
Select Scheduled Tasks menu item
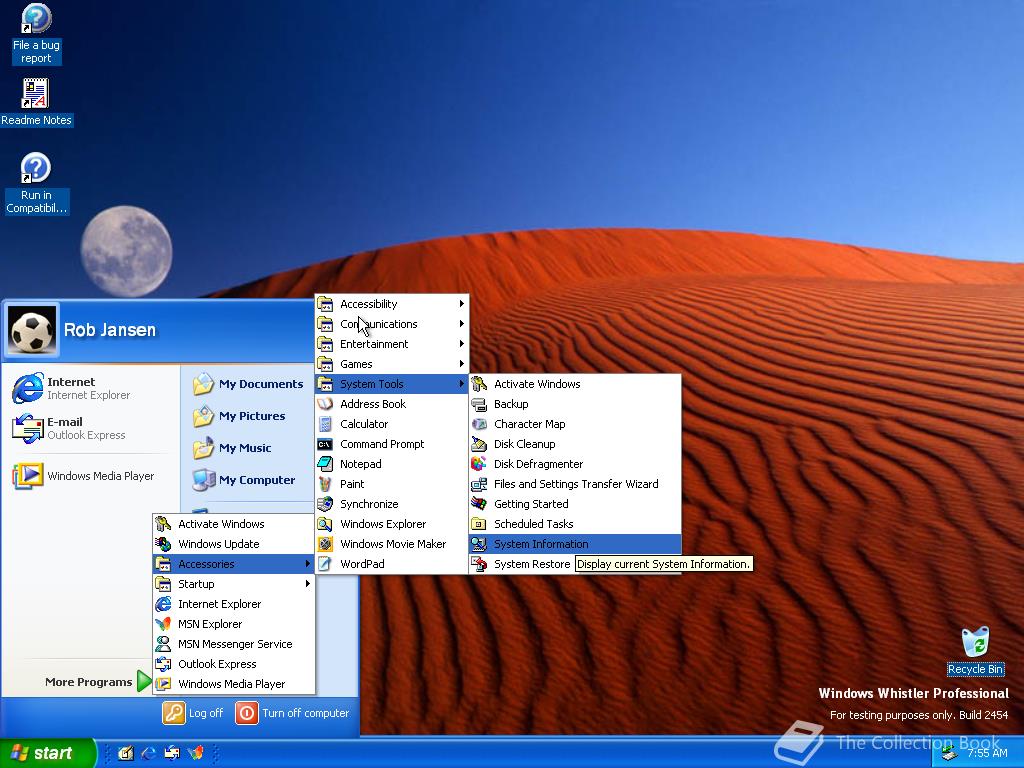point(575,524)
